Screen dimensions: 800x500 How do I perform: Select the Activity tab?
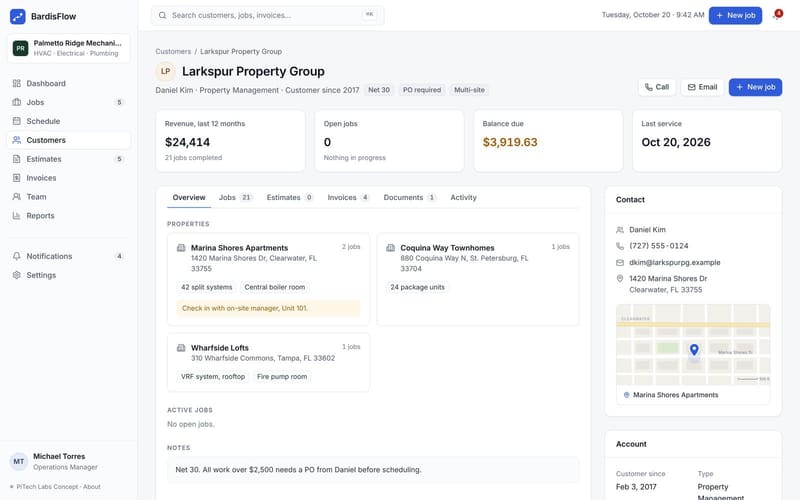[463, 197]
